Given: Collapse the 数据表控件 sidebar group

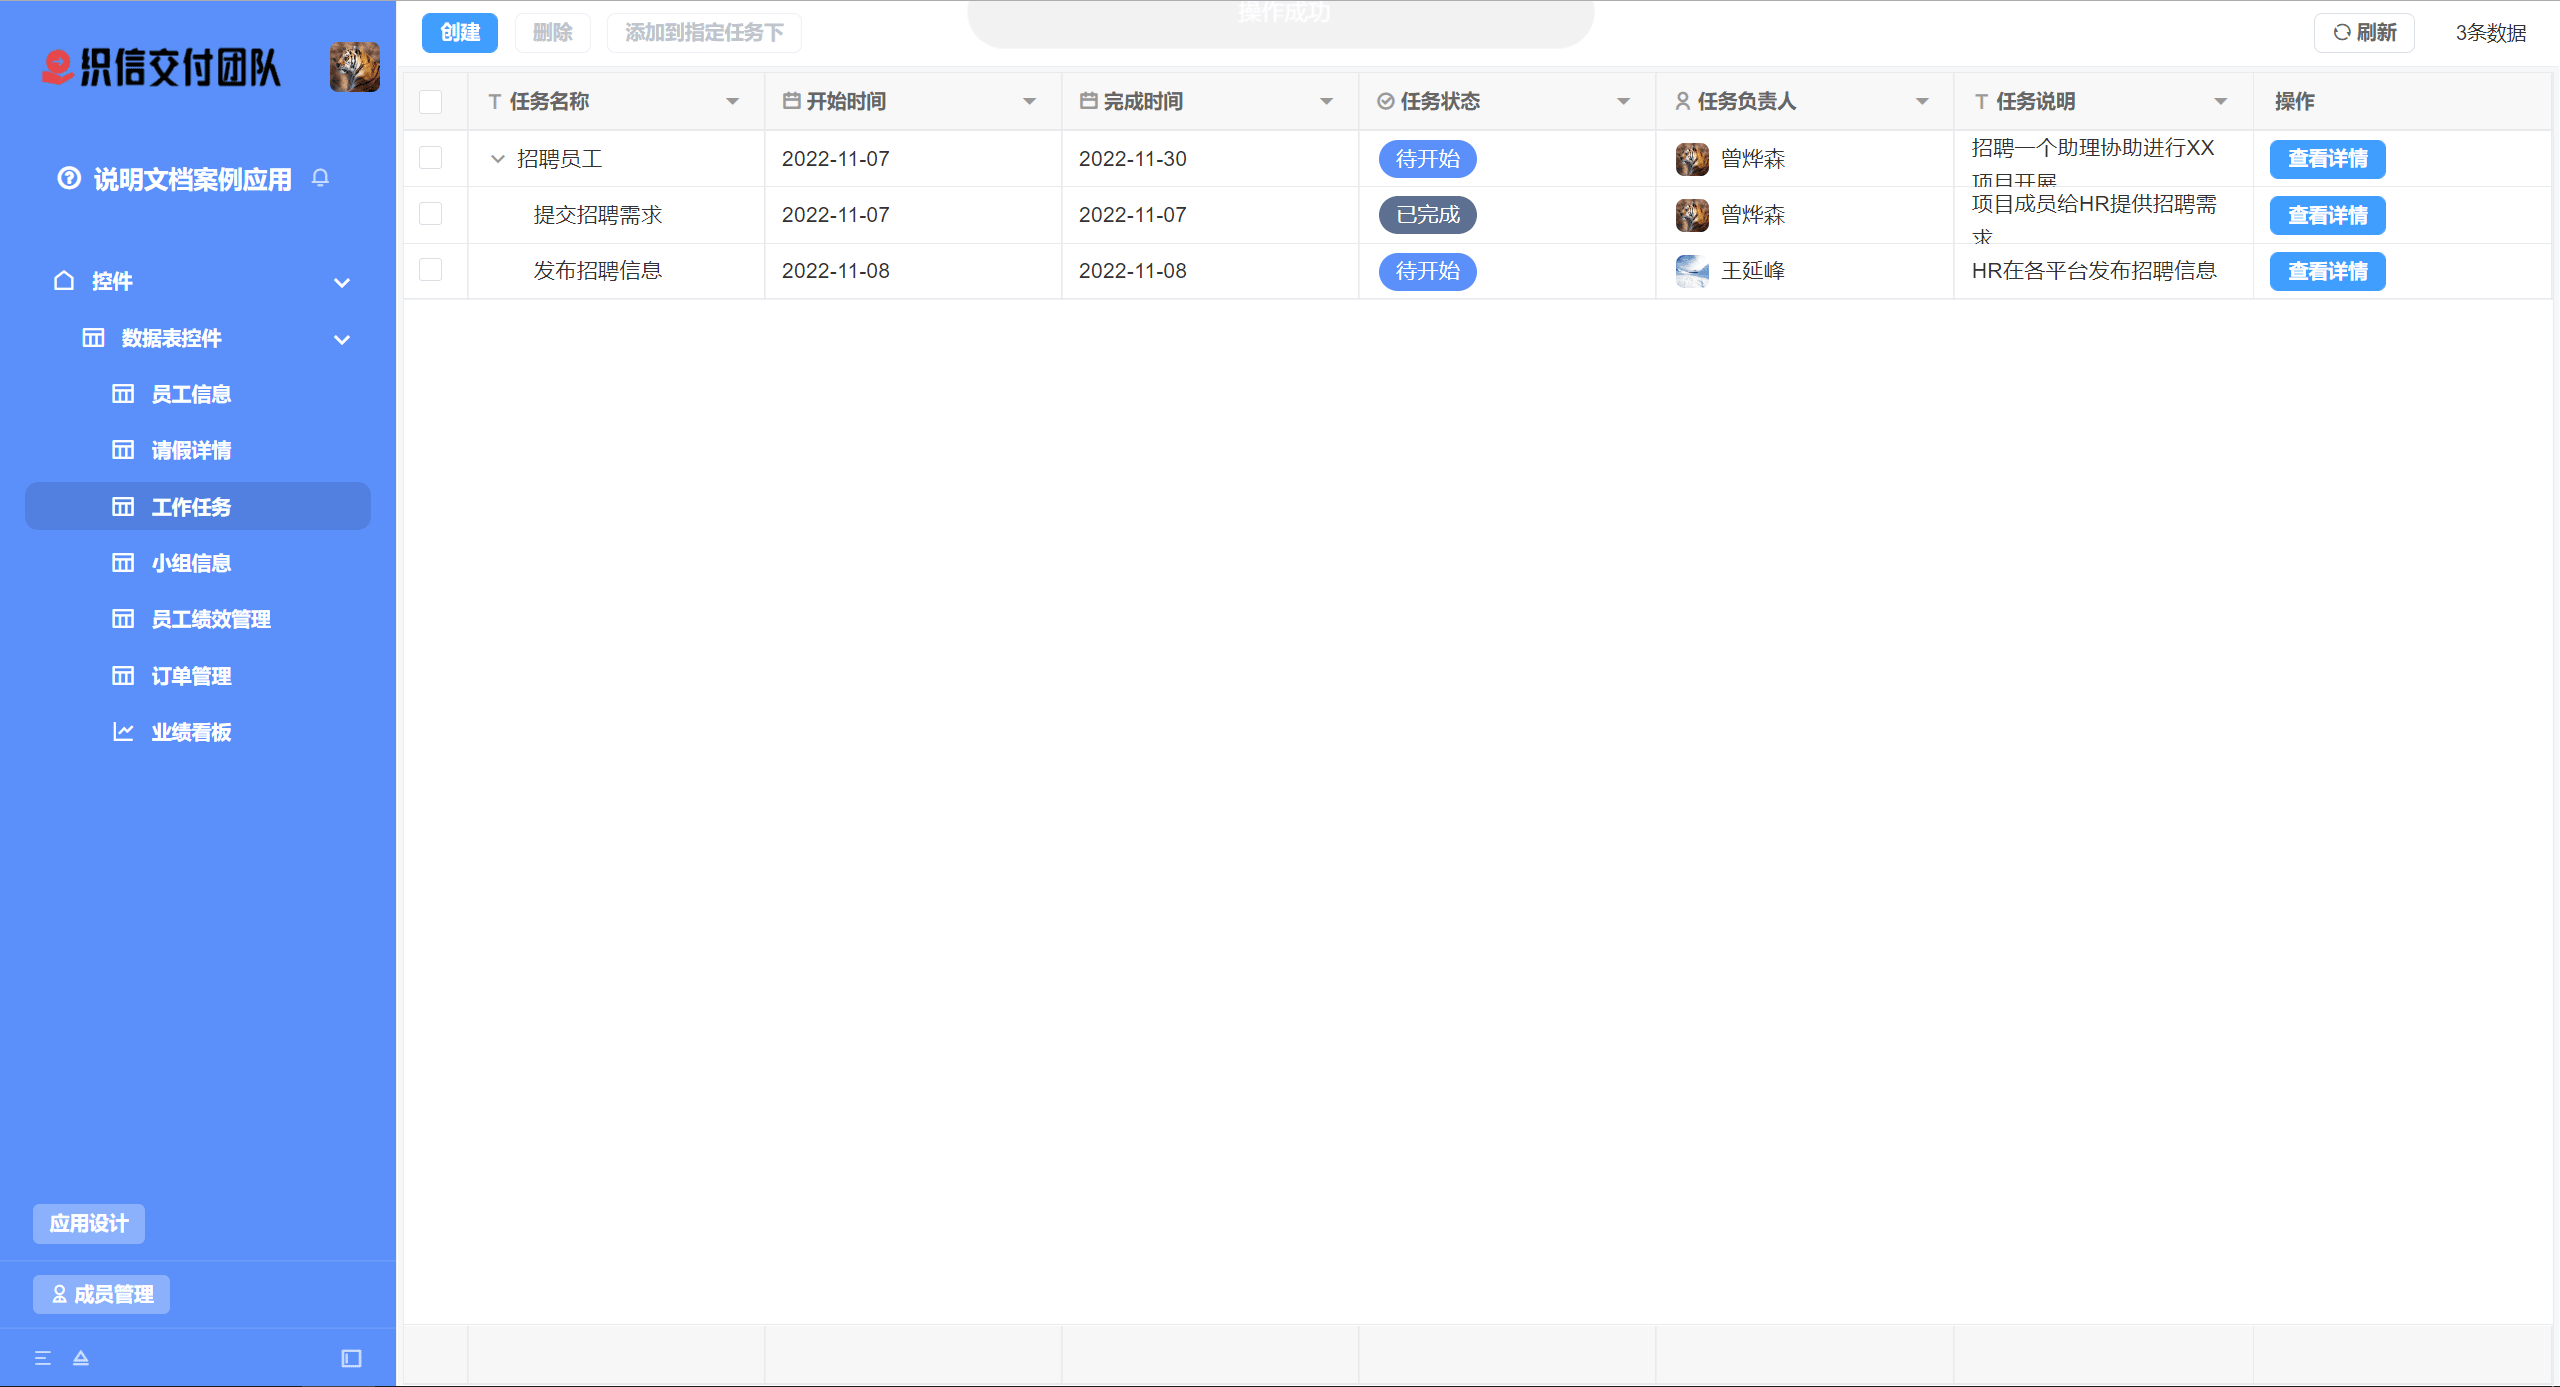Looking at the screenshot, I should pyautogui.click(x=342, y=339).
